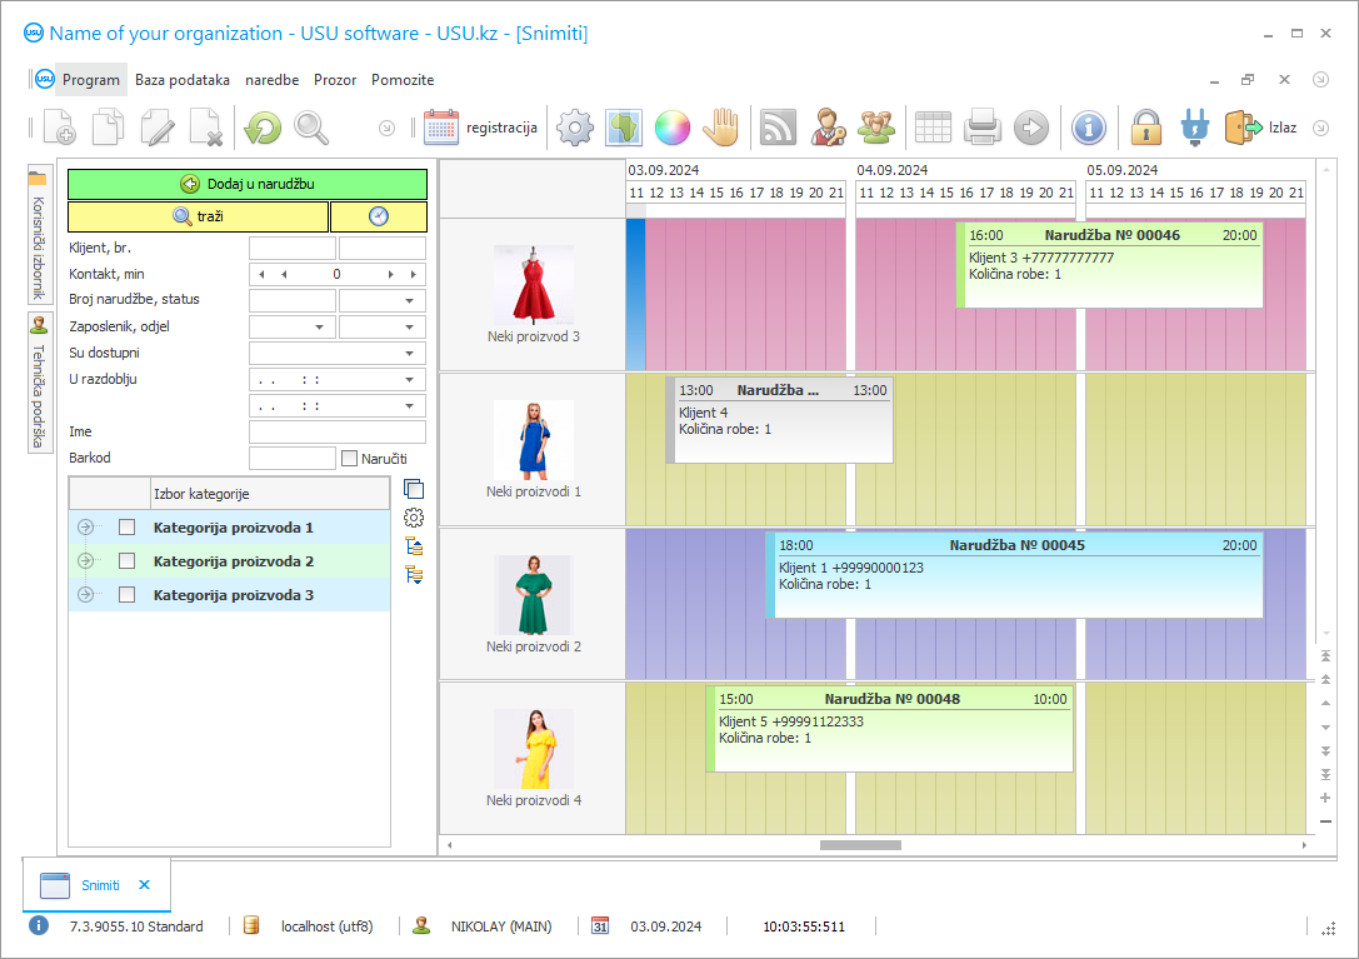Click the yellow traži search button
Viewport: 1359px width, 959px height.
click(x=198, y=216)
